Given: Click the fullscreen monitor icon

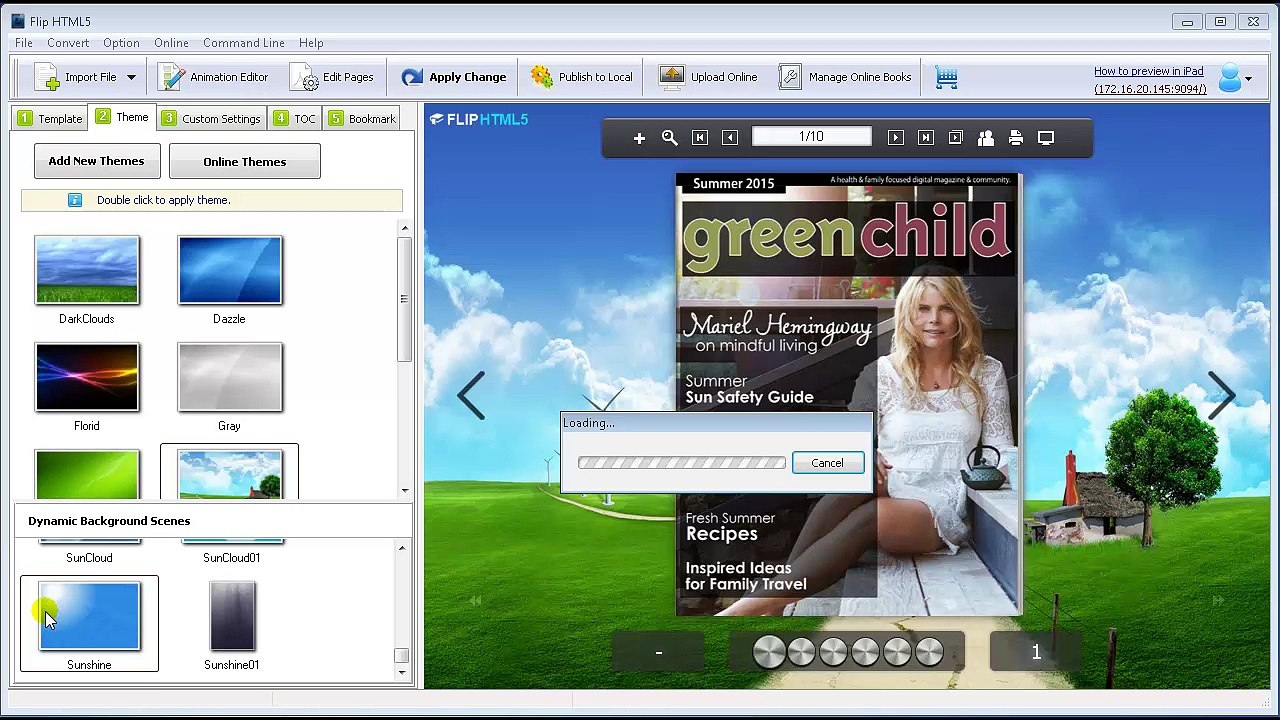Looking at the screenshot, I should click(x=1046, y=138).
